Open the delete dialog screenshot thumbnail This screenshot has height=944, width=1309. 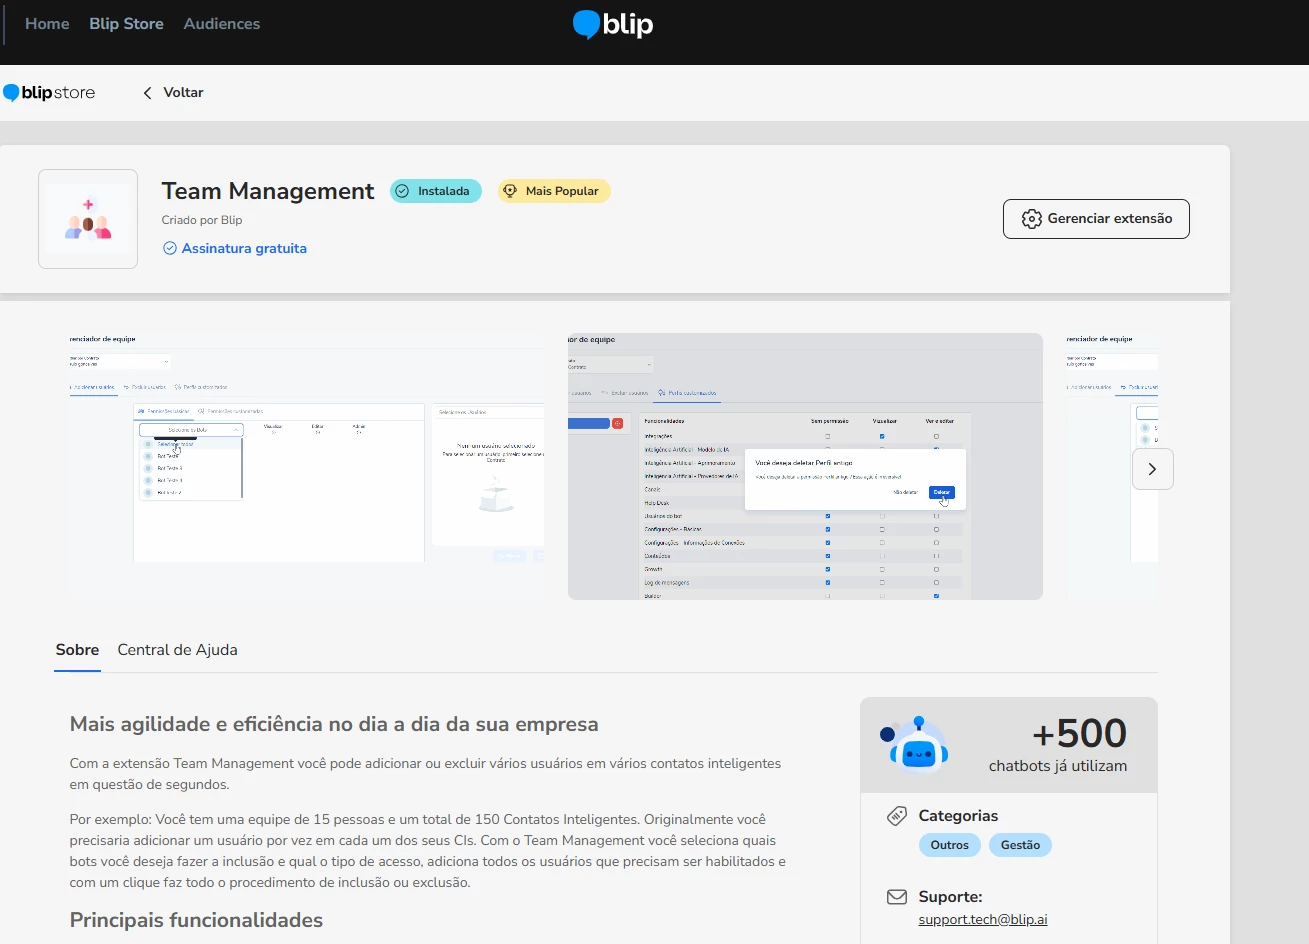(805, 466)
